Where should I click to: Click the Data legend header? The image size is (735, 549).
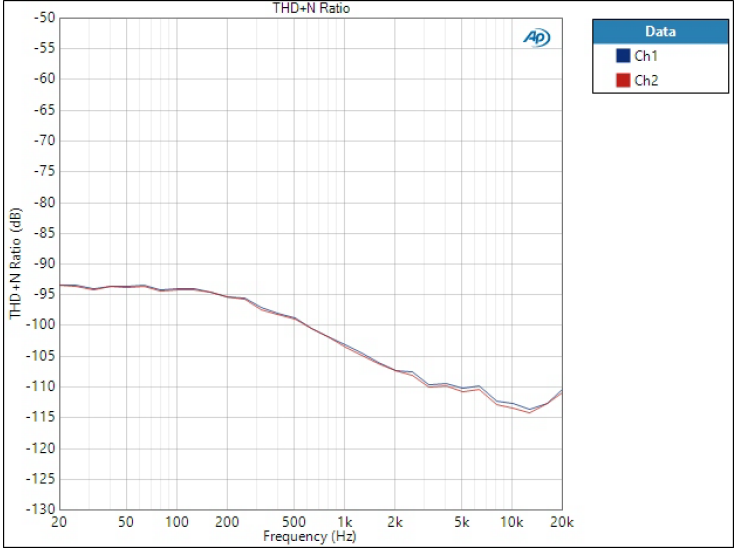click(660, 31)
